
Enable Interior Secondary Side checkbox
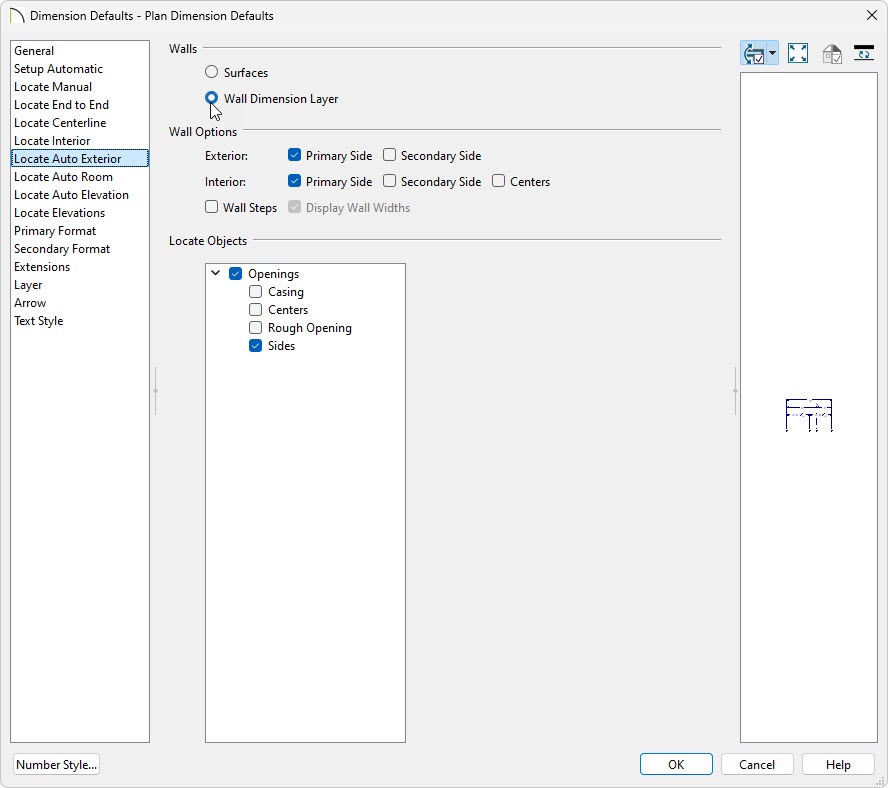(x=390, y=181)
